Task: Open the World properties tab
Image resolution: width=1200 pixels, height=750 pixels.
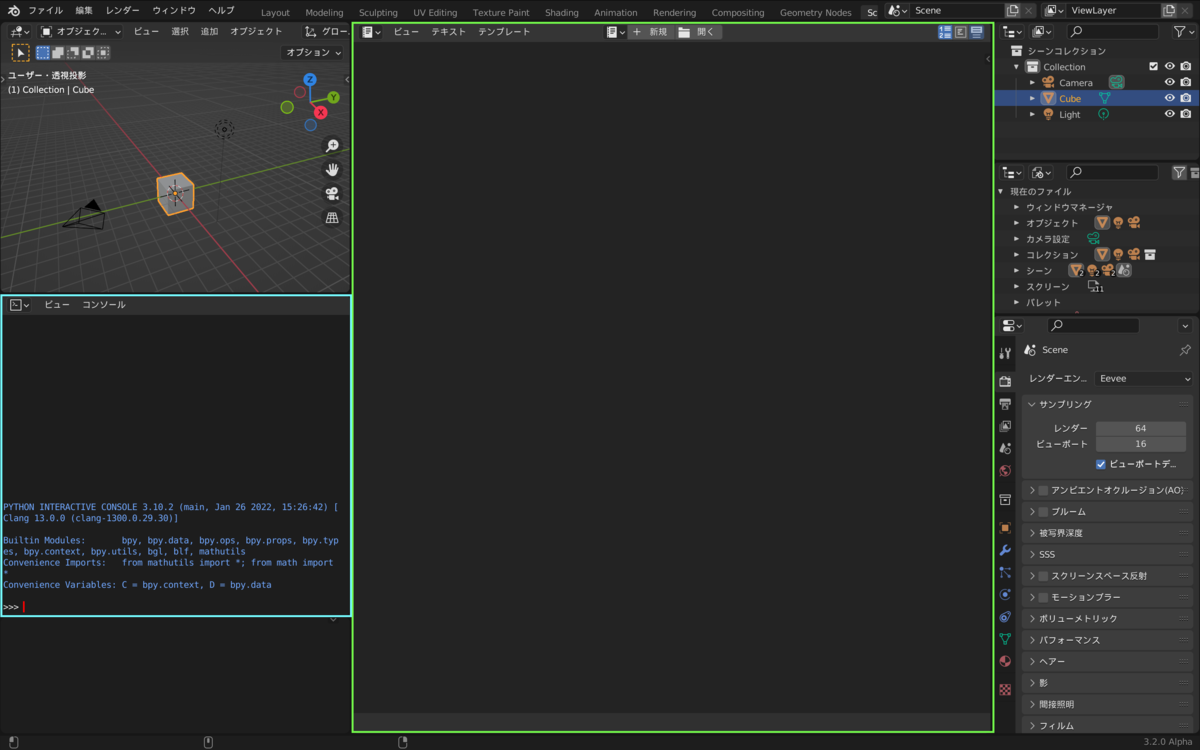Action: tap(1005, 470)
